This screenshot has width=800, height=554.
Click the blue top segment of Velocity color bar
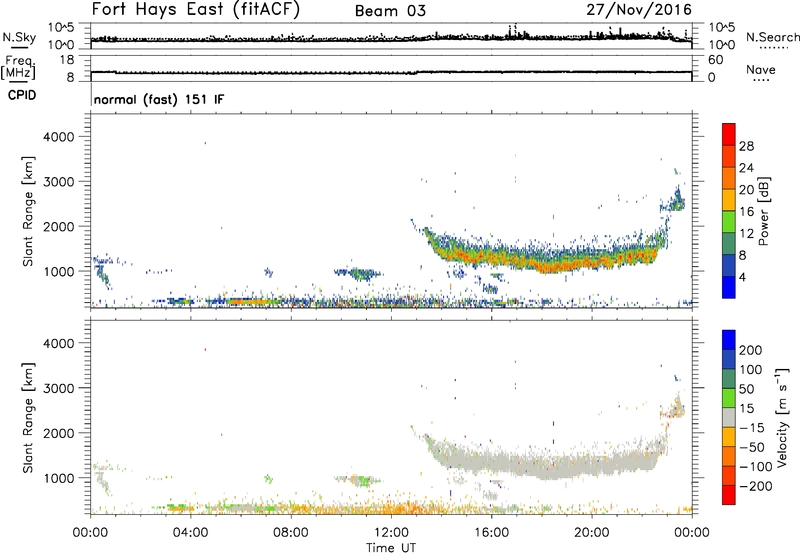point(729,340)
